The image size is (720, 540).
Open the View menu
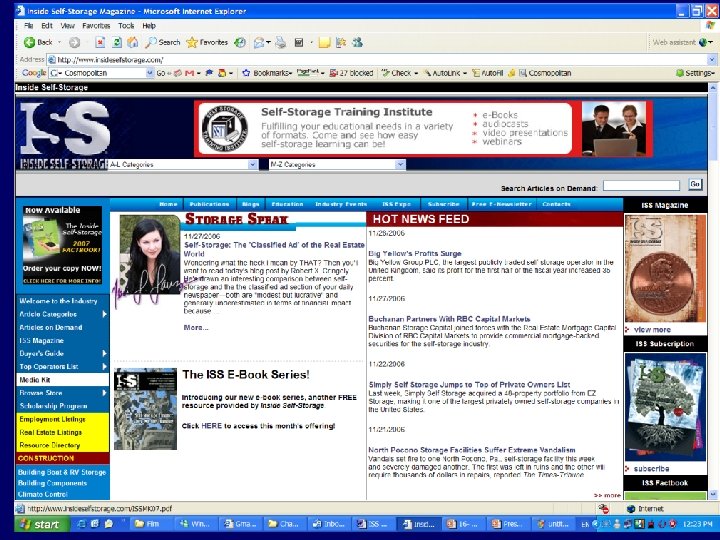(68, 26)
